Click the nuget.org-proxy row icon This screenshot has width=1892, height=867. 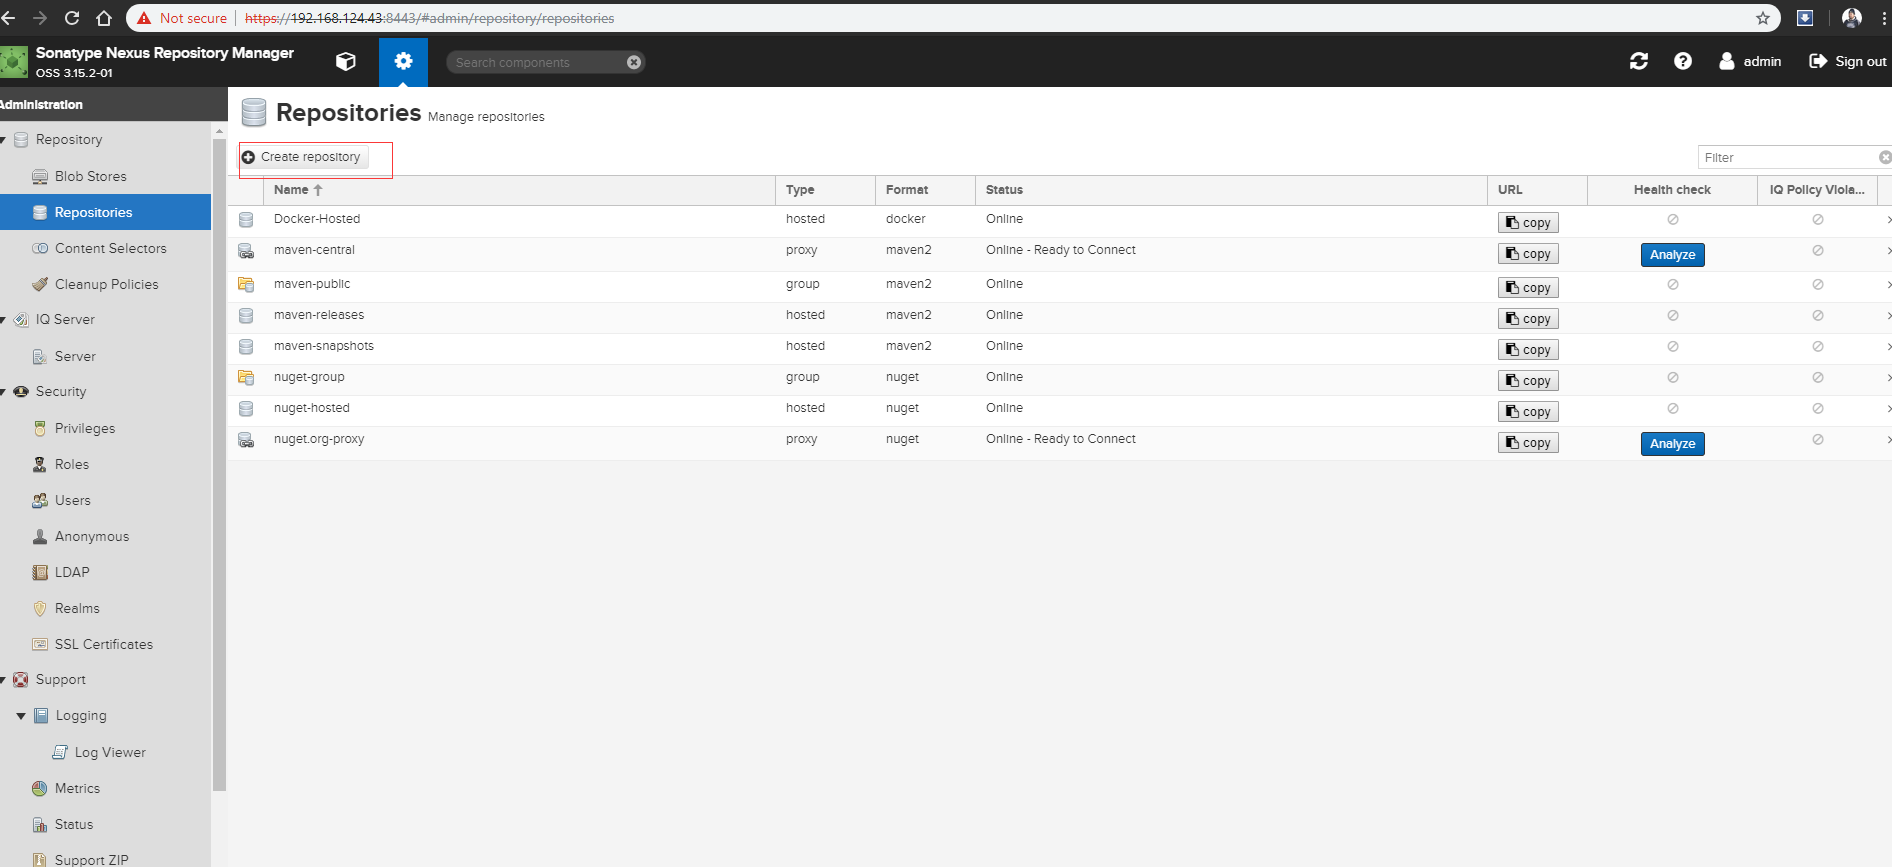pos(246,440)
